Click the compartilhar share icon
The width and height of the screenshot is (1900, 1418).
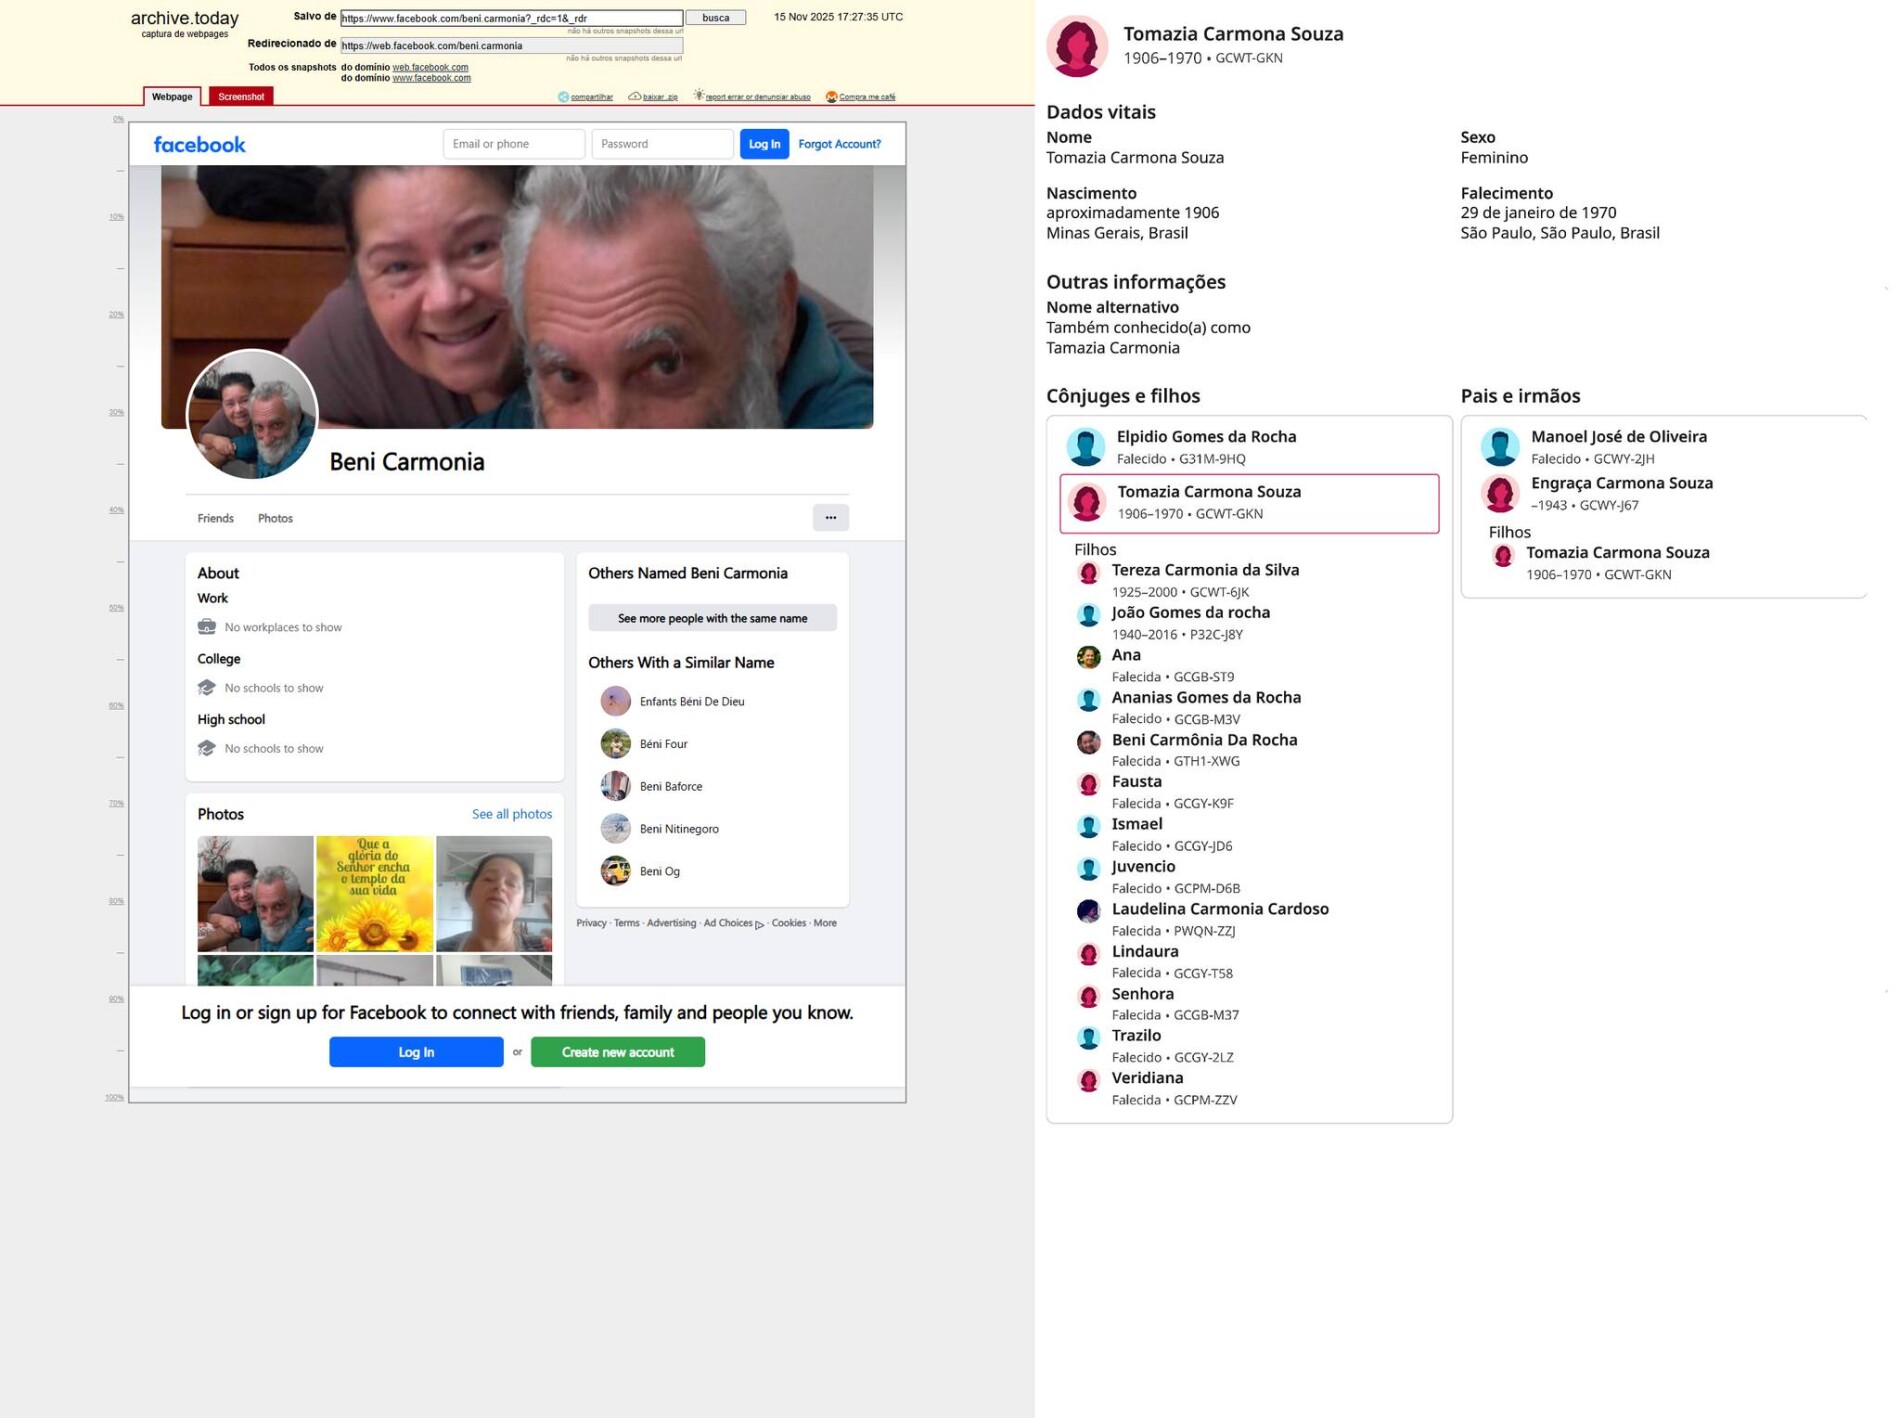coord(563,97)
